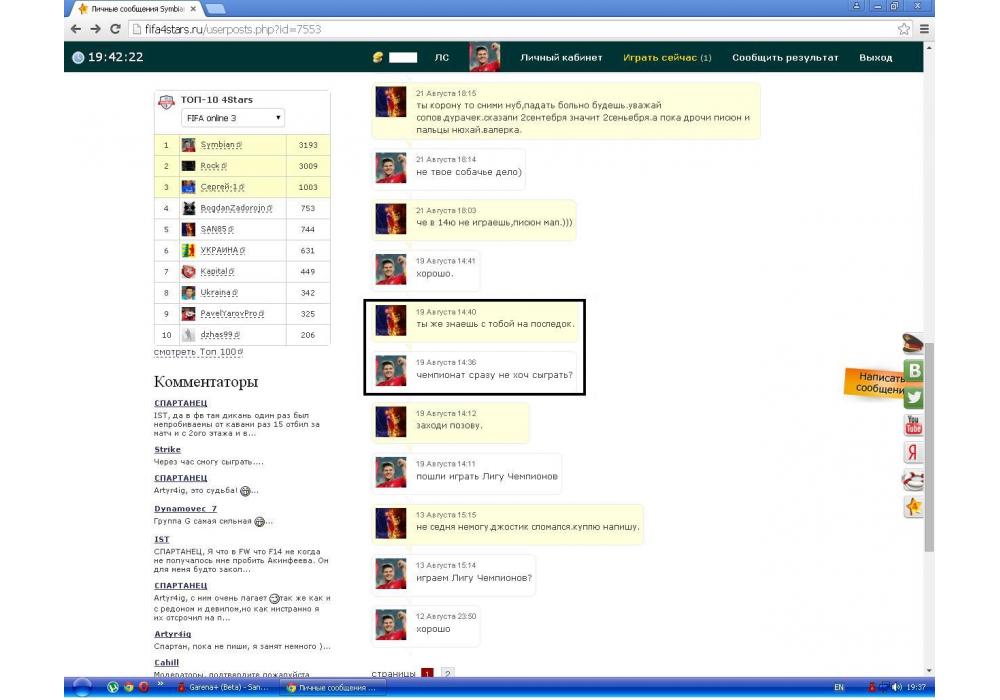This screenshot has height=700, width=1000.
Task: Click BogdanZadorojn's avatar icon in top-10
Action: click(x=188, y=208)
